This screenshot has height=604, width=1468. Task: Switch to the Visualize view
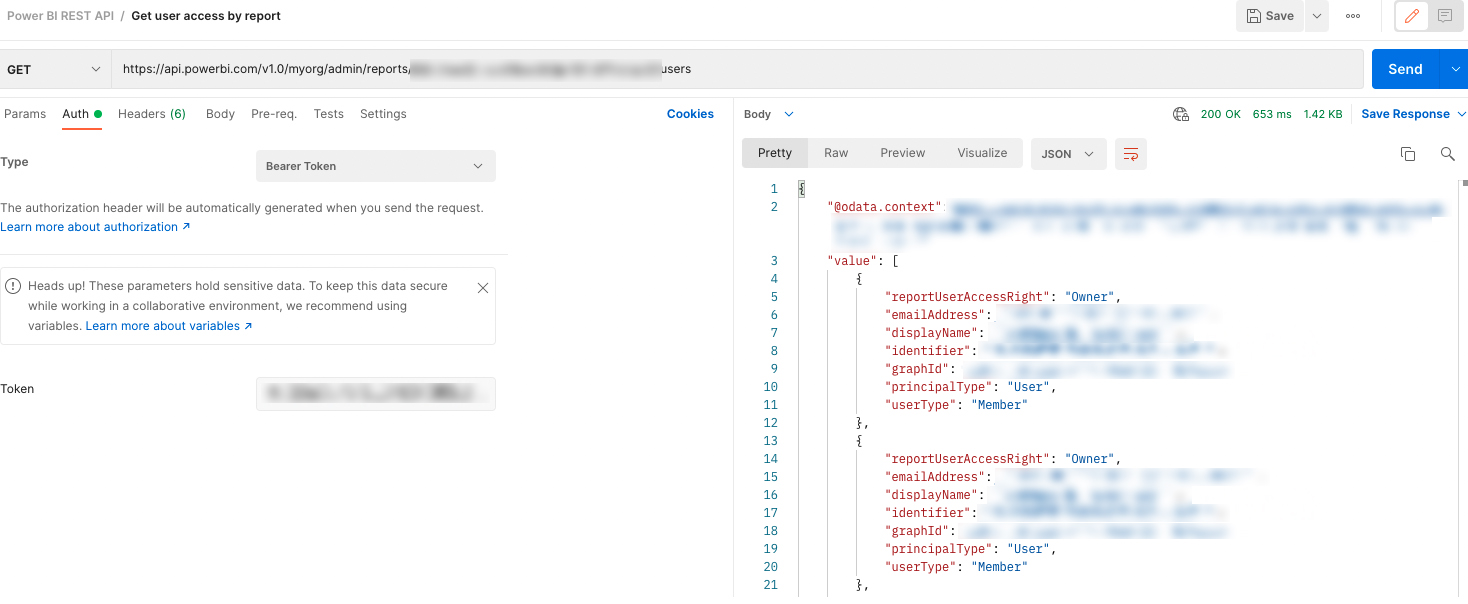click(982, 153)
